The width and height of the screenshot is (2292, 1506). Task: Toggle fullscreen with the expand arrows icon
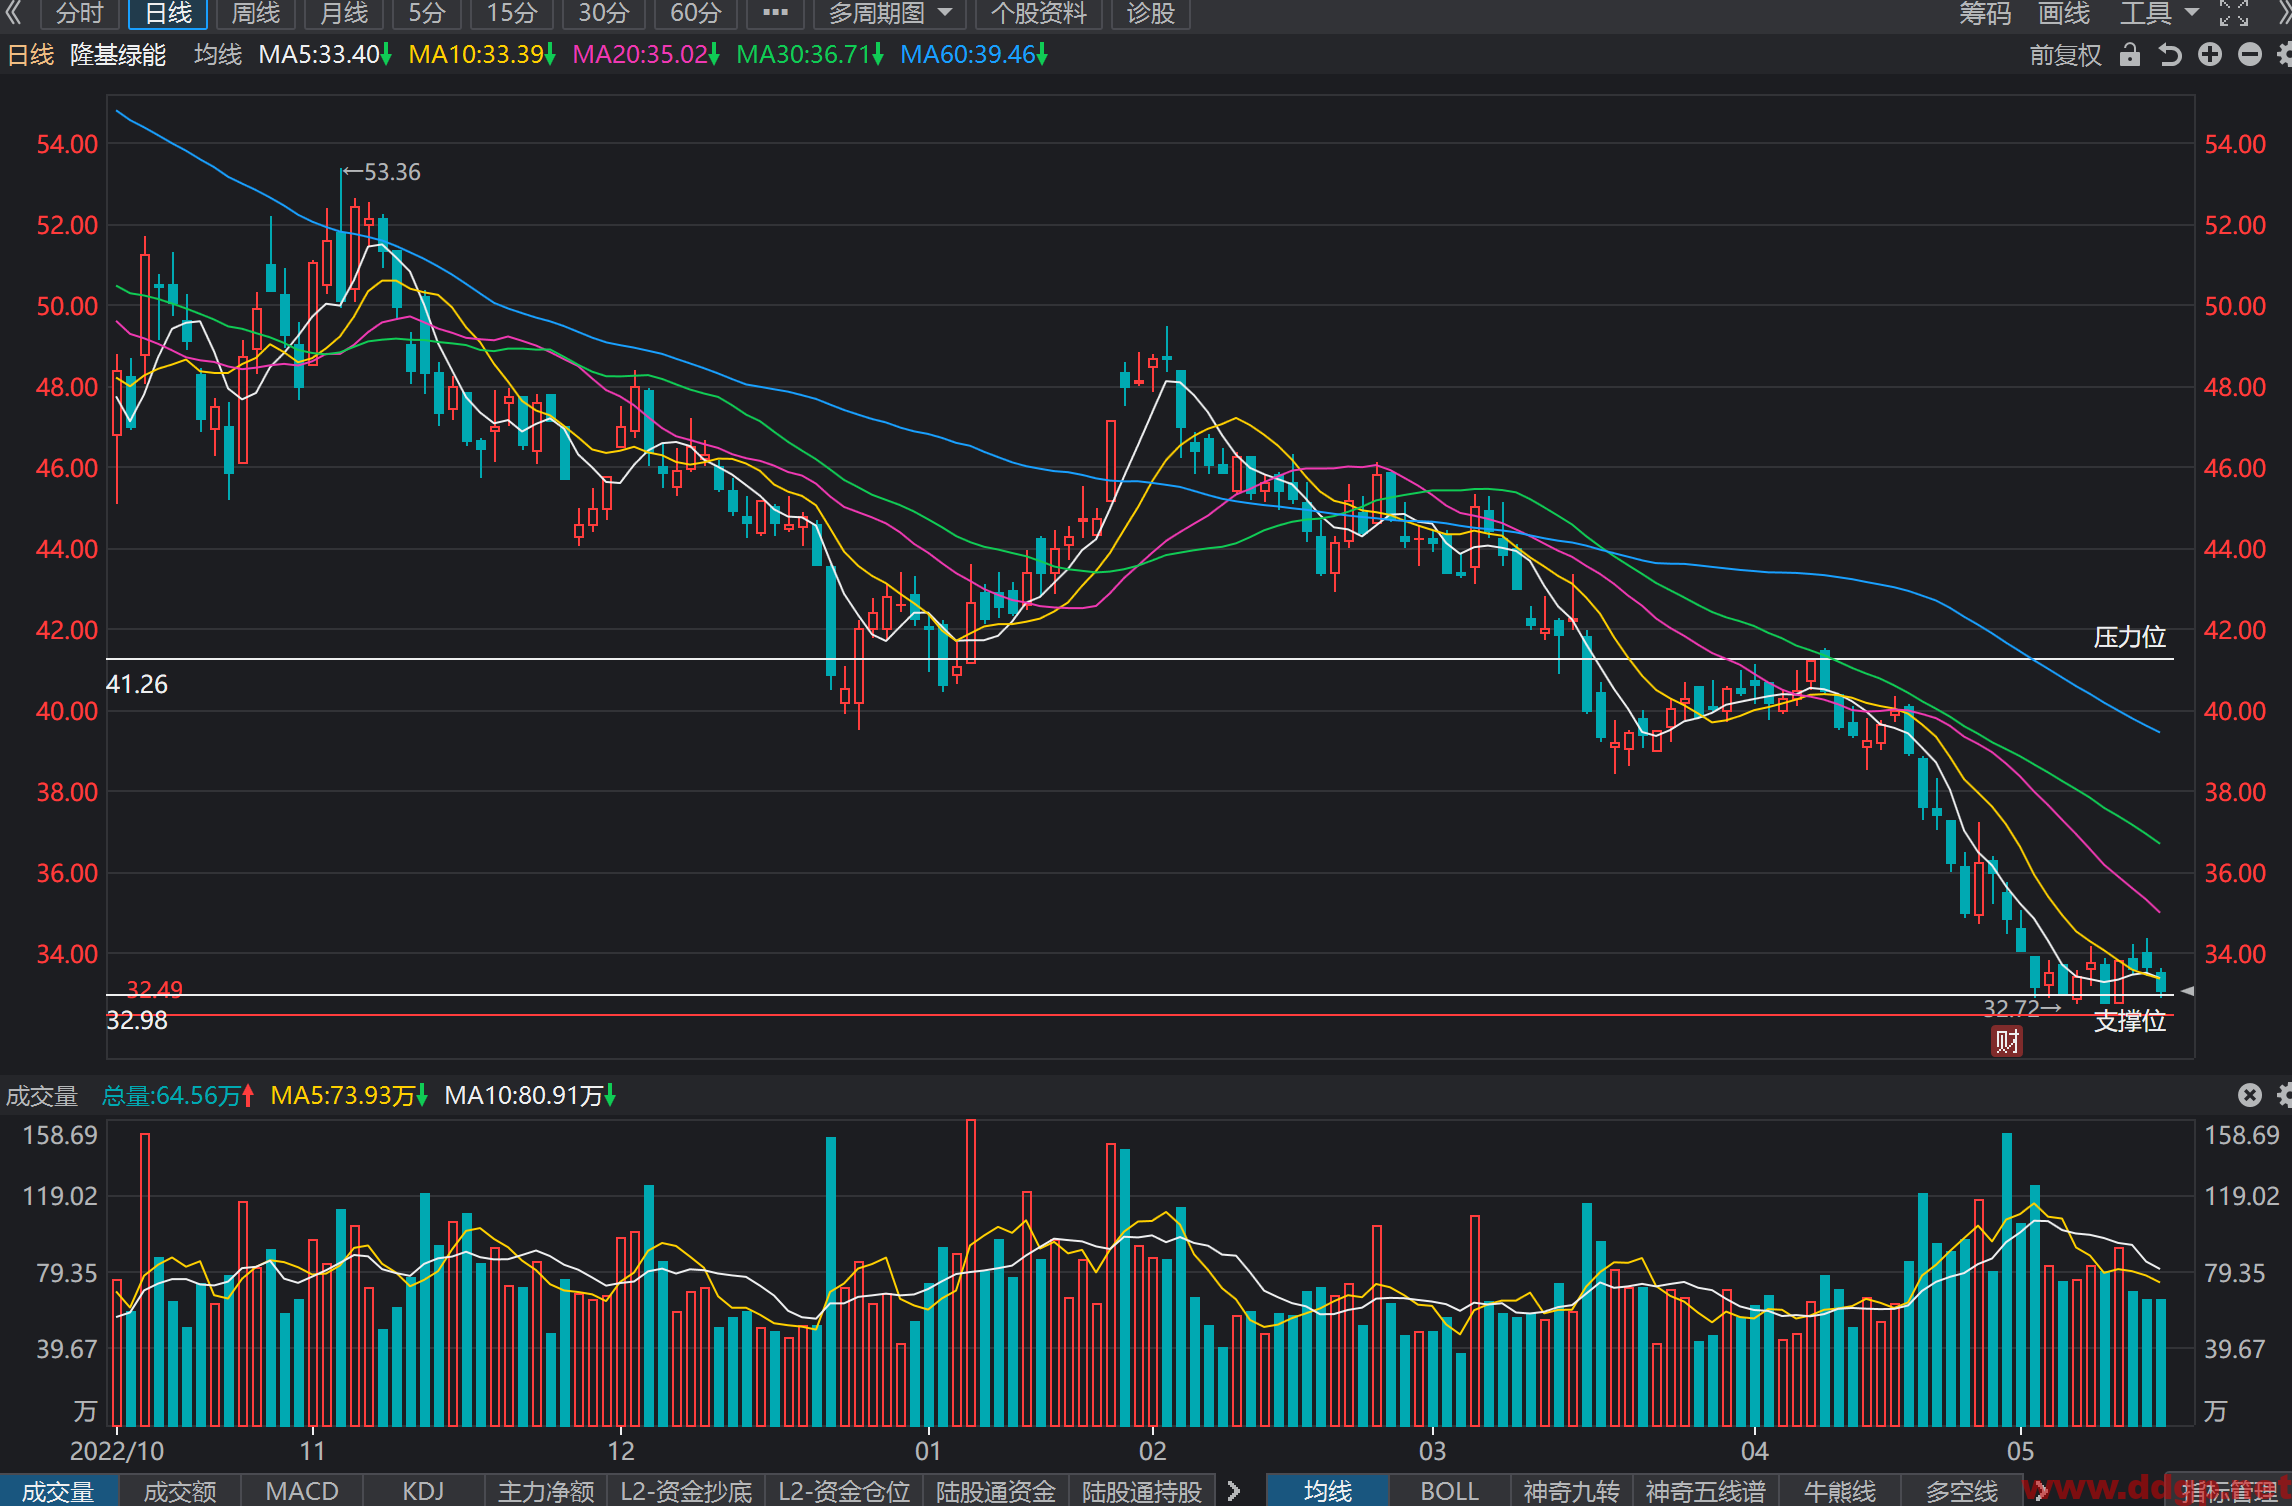click(2234, 13)
